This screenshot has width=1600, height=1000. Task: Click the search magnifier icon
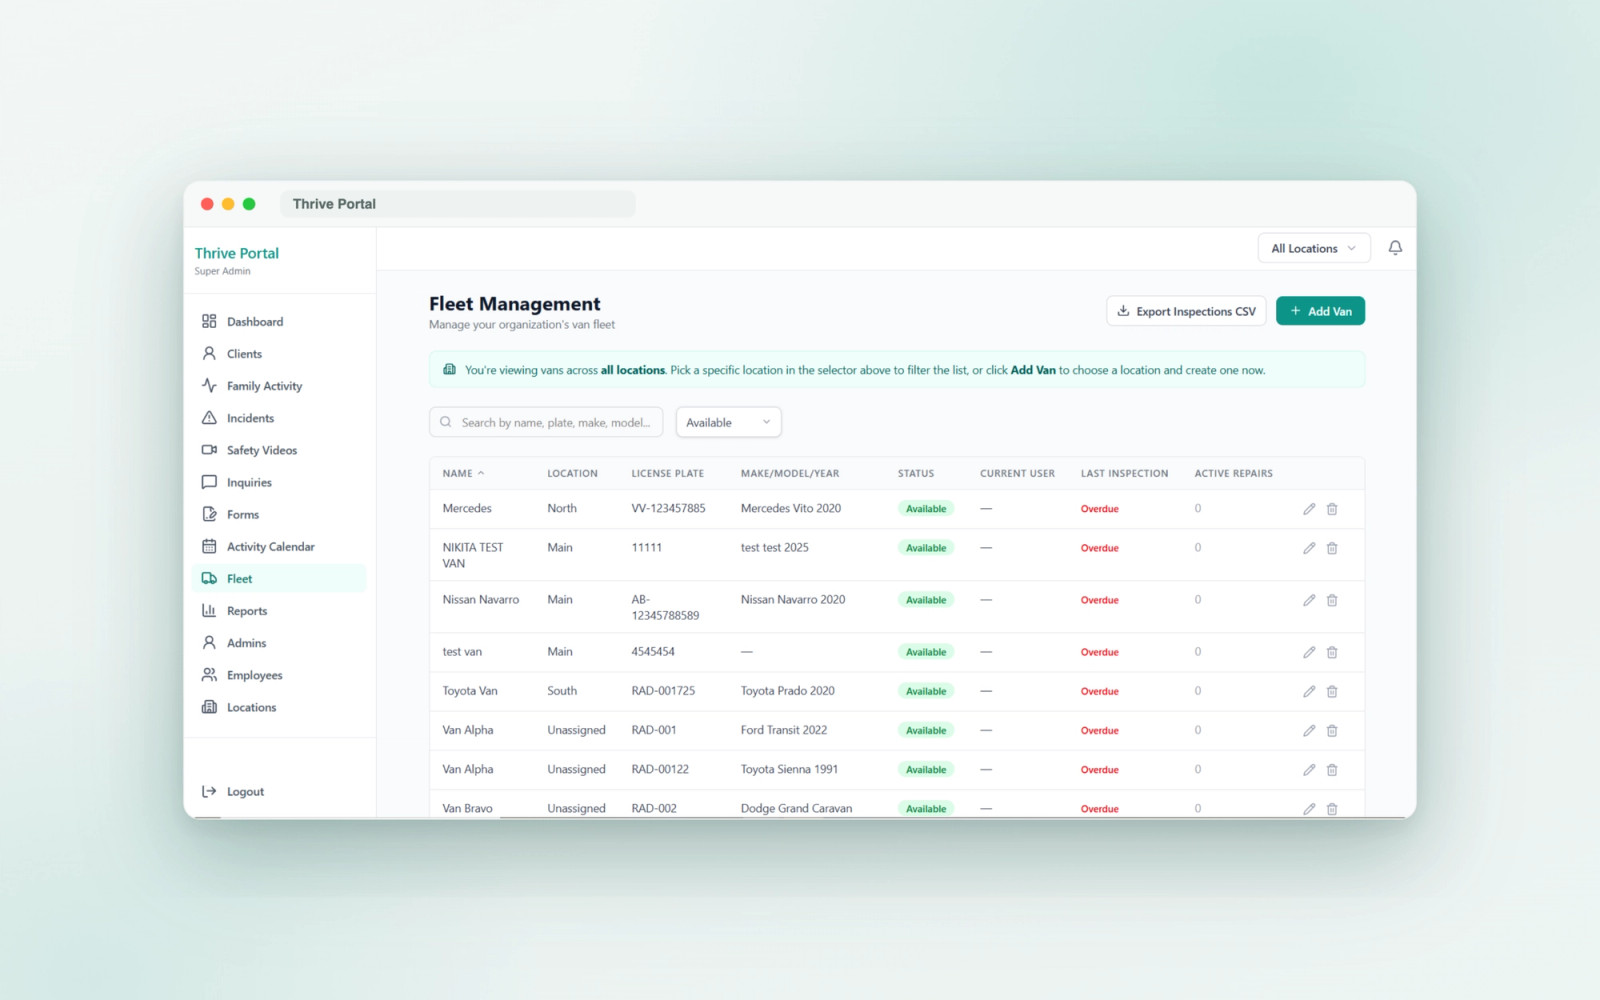(x=446, y=422)
